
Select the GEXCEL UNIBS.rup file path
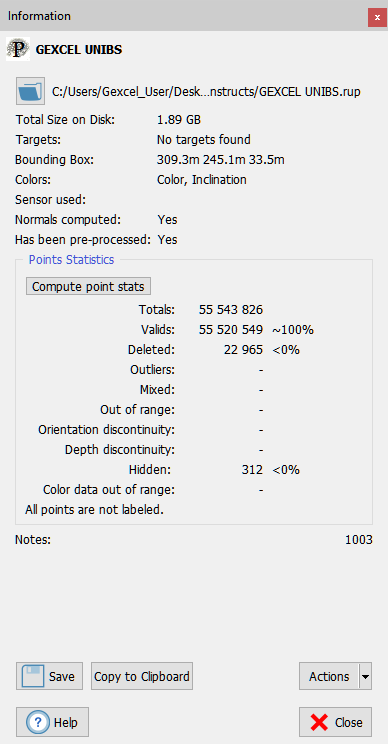pyautogui.click(x=206, y=92)
